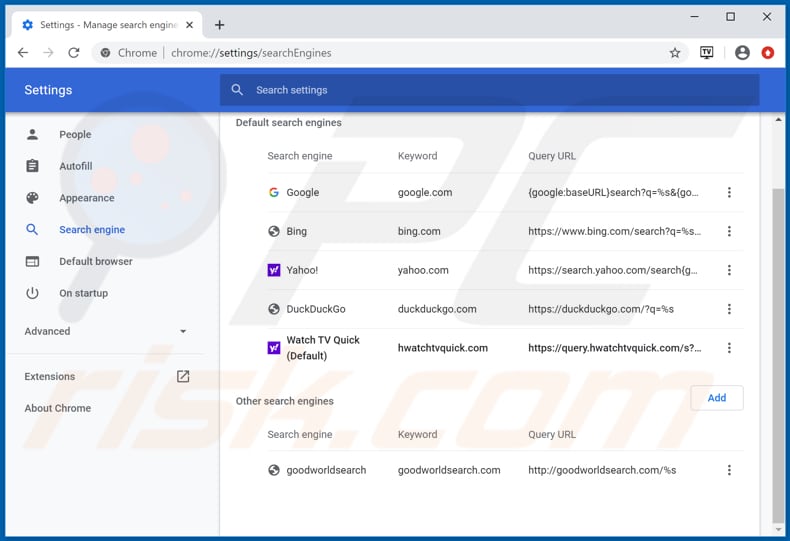Open About Chrome page
This screenshot has height=541, width=790.
(58, 408)
